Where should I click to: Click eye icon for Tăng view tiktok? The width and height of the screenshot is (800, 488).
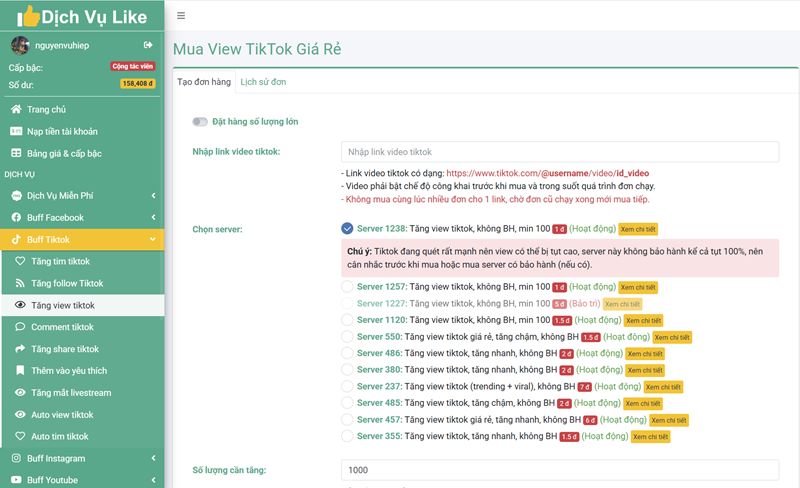(x=20, y=305)
